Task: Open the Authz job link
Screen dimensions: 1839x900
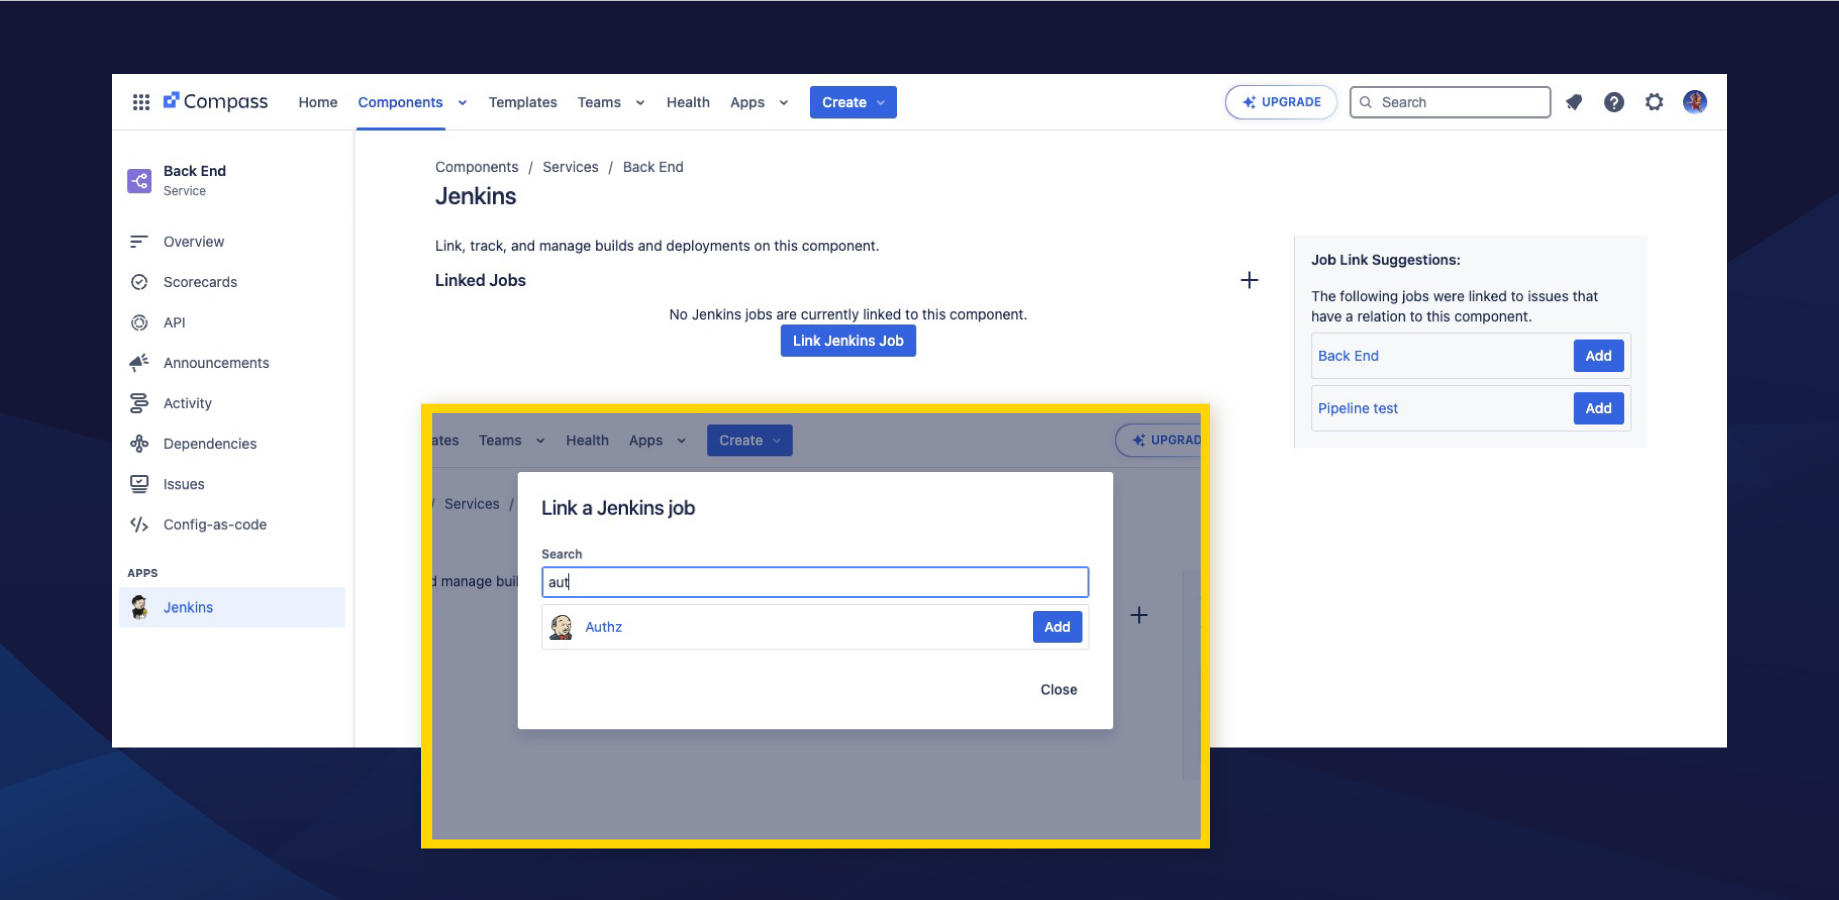Action: (x=603, y=627)
